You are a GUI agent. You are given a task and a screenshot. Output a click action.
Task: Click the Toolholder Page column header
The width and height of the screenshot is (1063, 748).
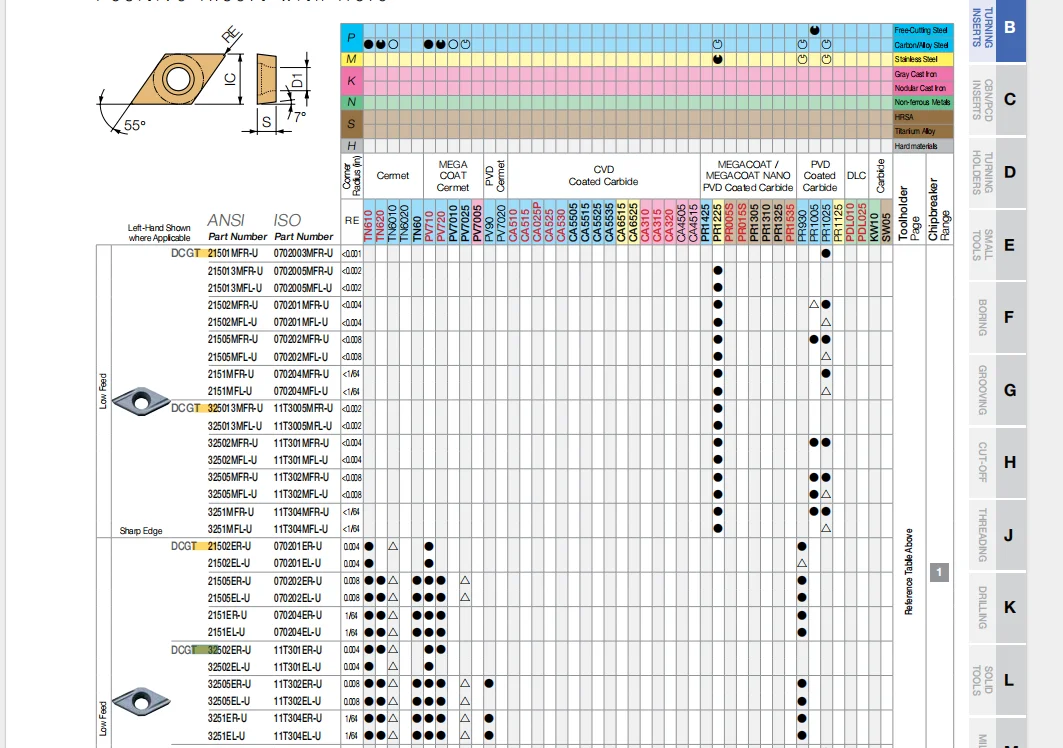click(x=908, y=213)
